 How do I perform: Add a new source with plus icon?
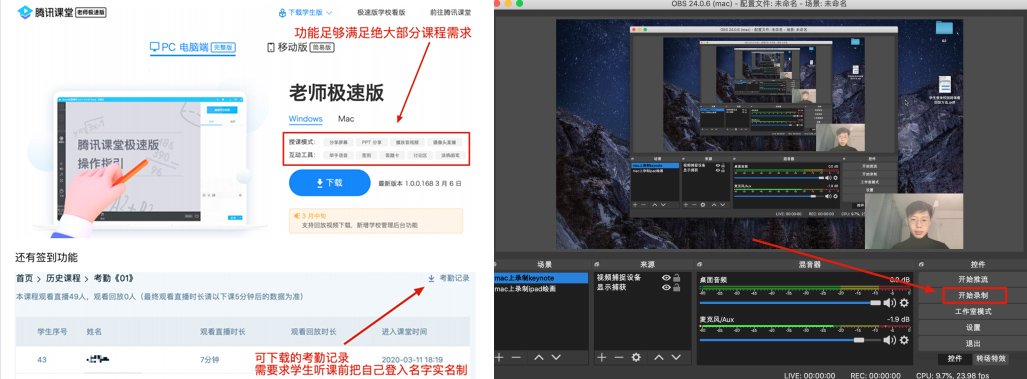(602, 357)
